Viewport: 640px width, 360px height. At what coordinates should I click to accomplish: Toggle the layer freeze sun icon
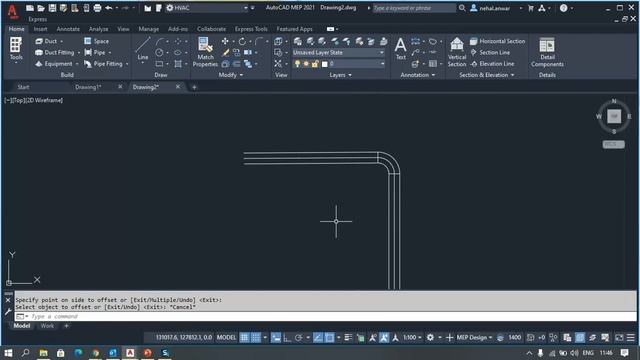pyautogui.click(x=306, y=64)
